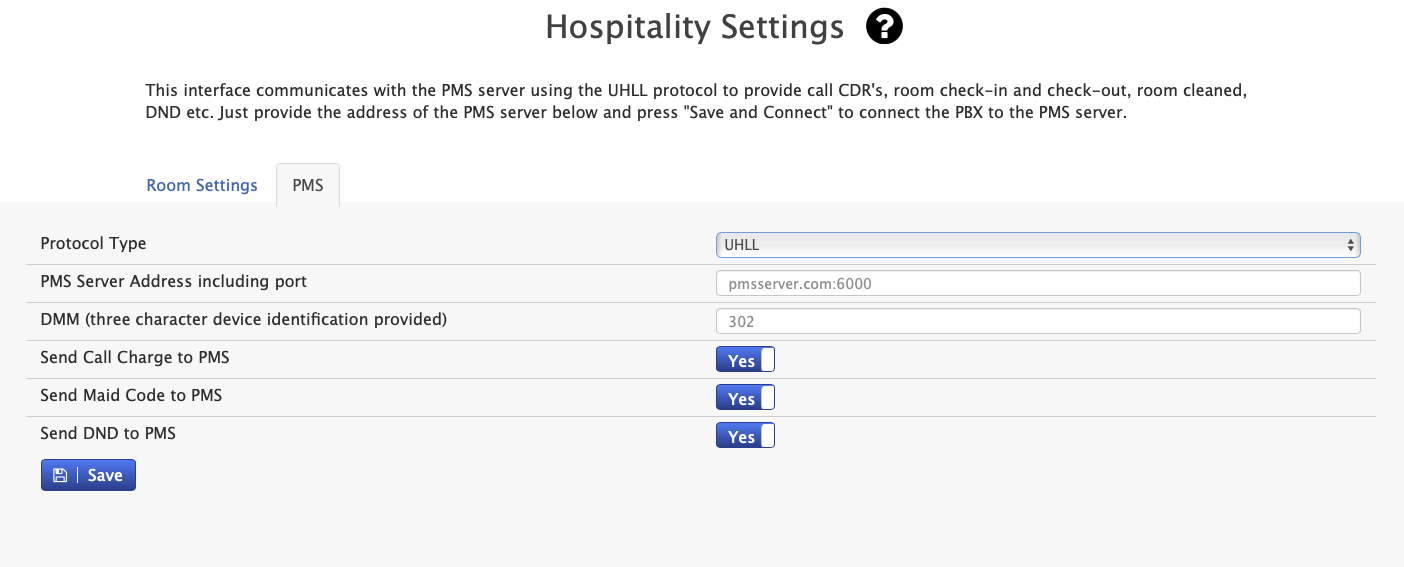
Task: Click the DMM device identification field
Action: (x=1038, y=321)
